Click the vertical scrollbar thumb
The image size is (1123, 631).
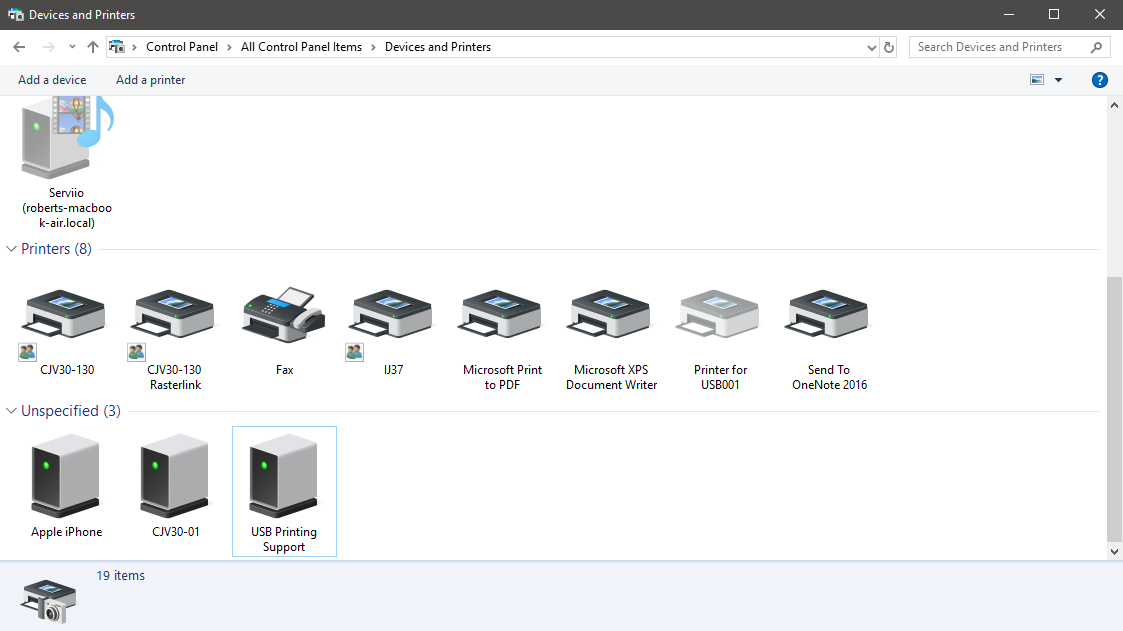(x=1114, y=408)
